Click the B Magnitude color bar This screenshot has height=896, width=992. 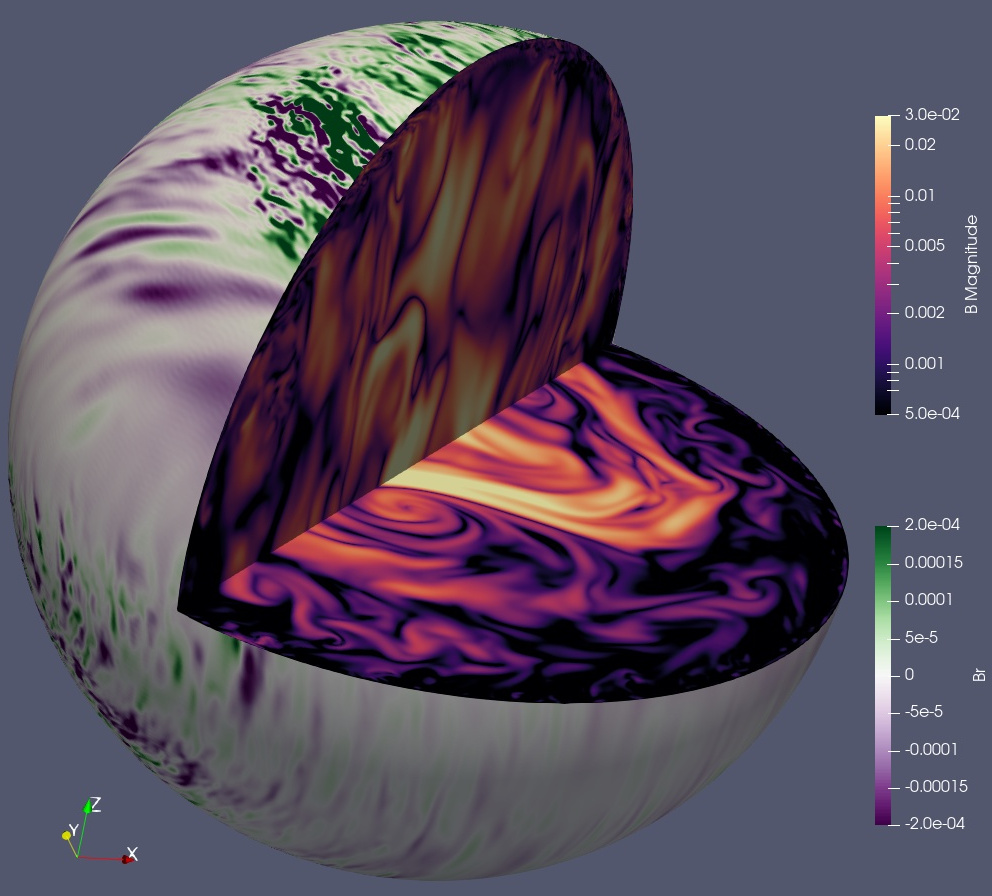pyautogui.click(x=883, y=265)
